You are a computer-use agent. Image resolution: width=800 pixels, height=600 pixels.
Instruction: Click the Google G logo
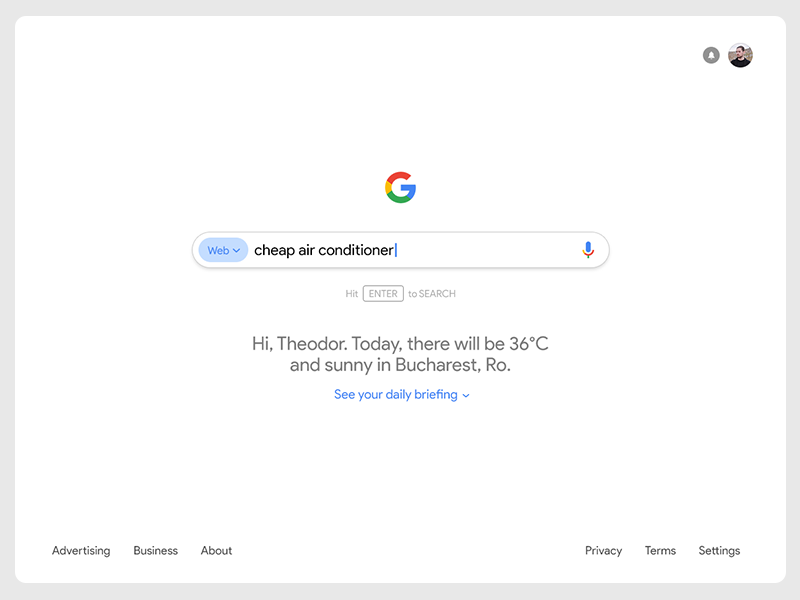coord(400,187)
